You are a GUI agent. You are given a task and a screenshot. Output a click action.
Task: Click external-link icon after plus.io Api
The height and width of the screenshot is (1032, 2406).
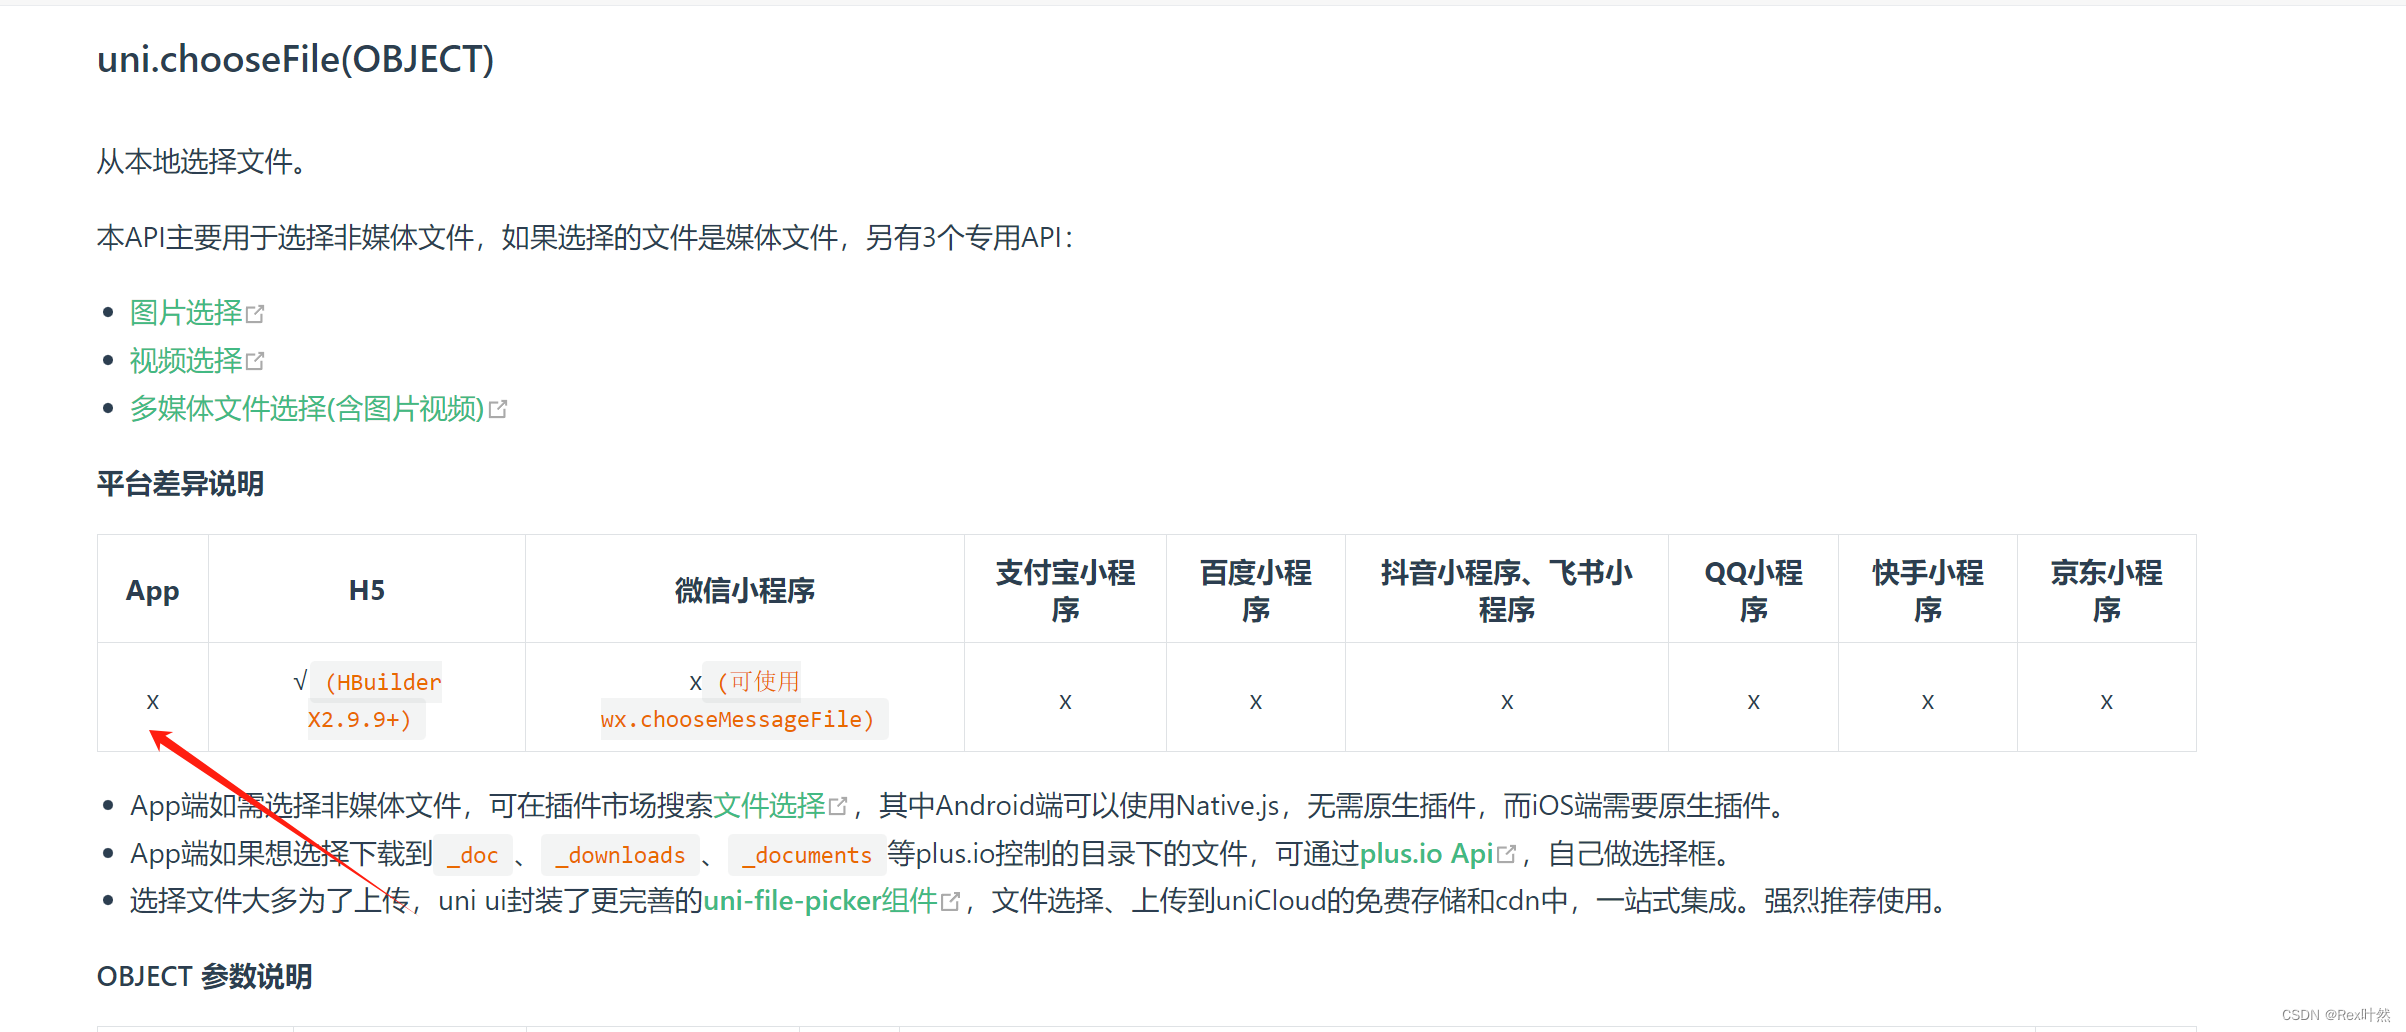coord(1506,854)
